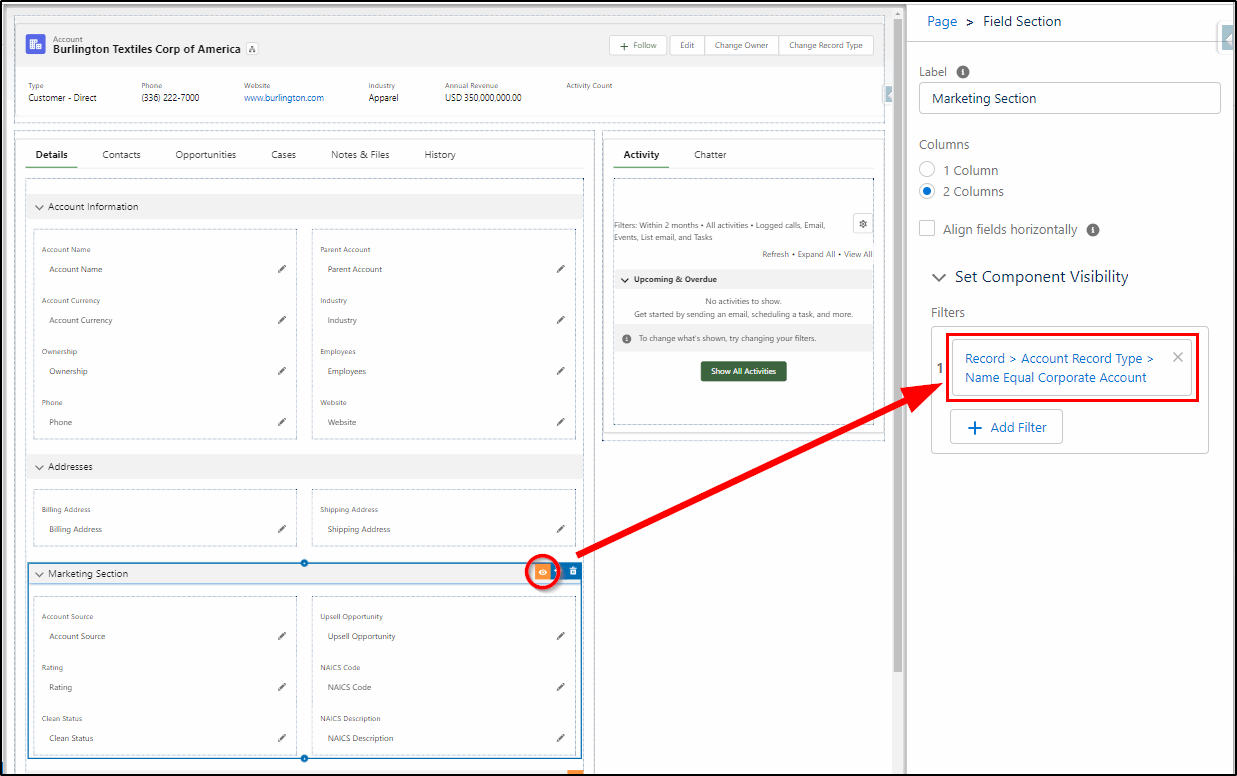This screenshot has height=776, width=1237.
Task: Click Label input containing Marketing Section
Action: point(1070,98)
